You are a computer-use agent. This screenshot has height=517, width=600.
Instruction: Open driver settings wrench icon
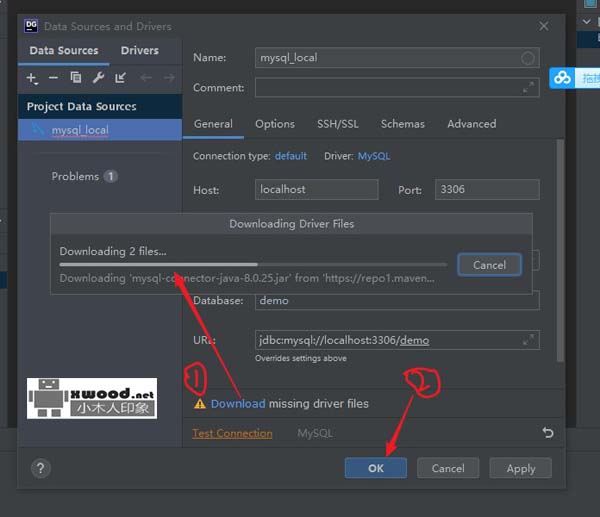tap(98, 78)
